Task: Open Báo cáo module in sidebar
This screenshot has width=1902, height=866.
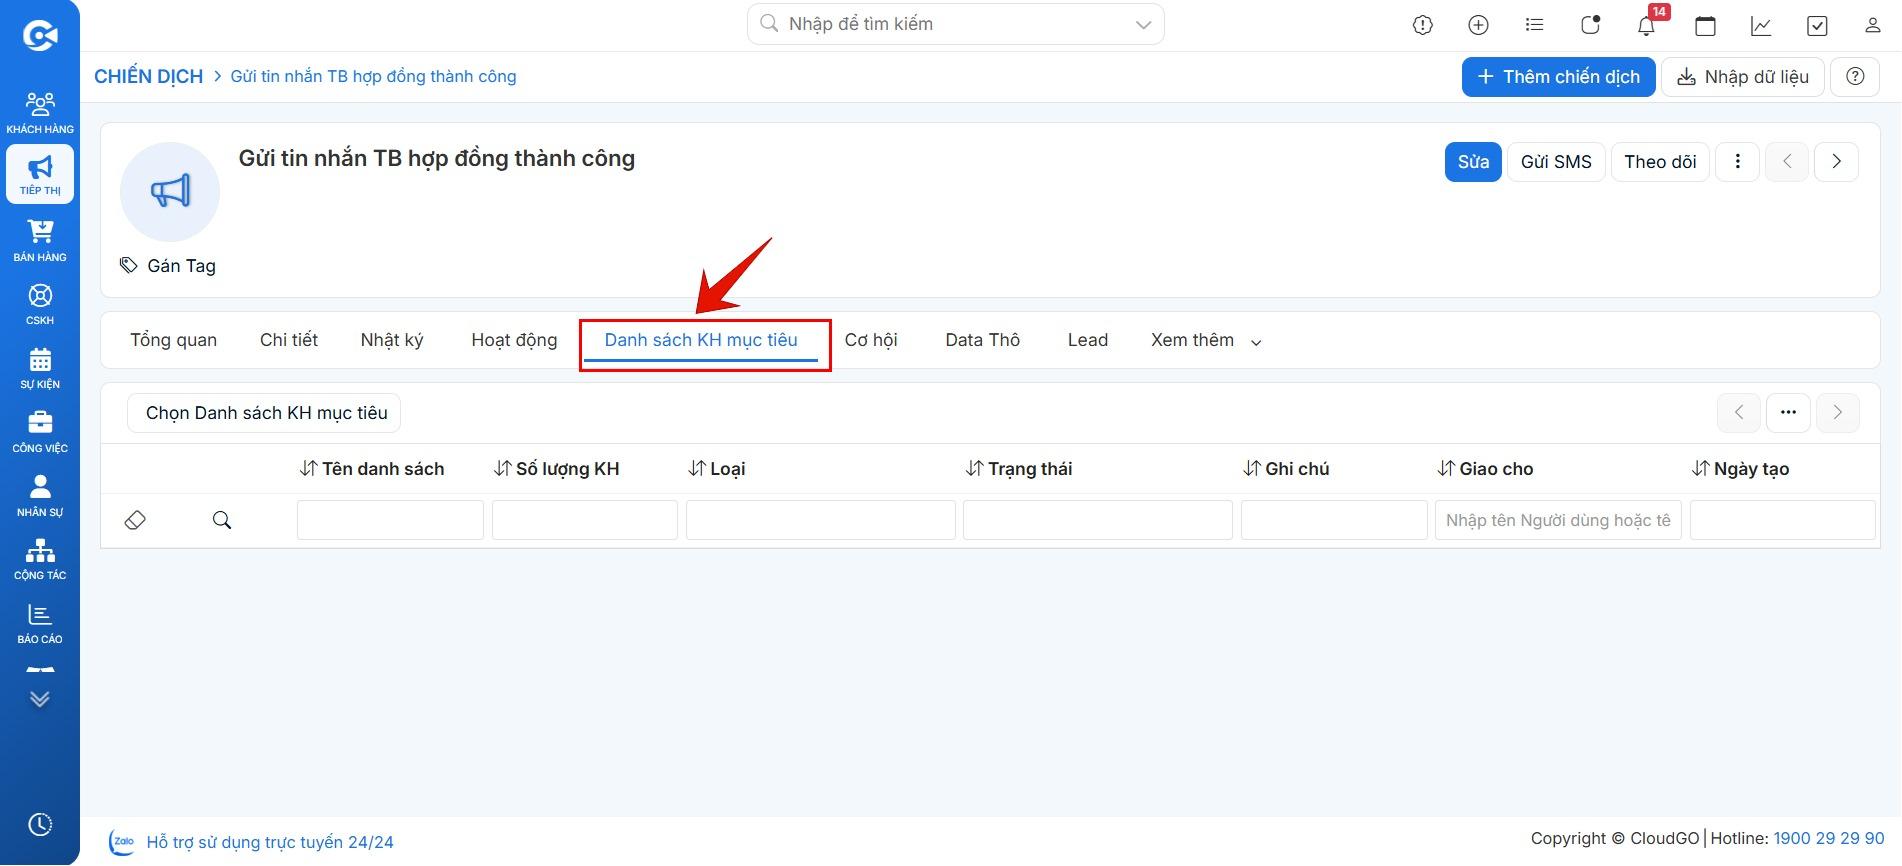Action: click(x=40, y=623)
